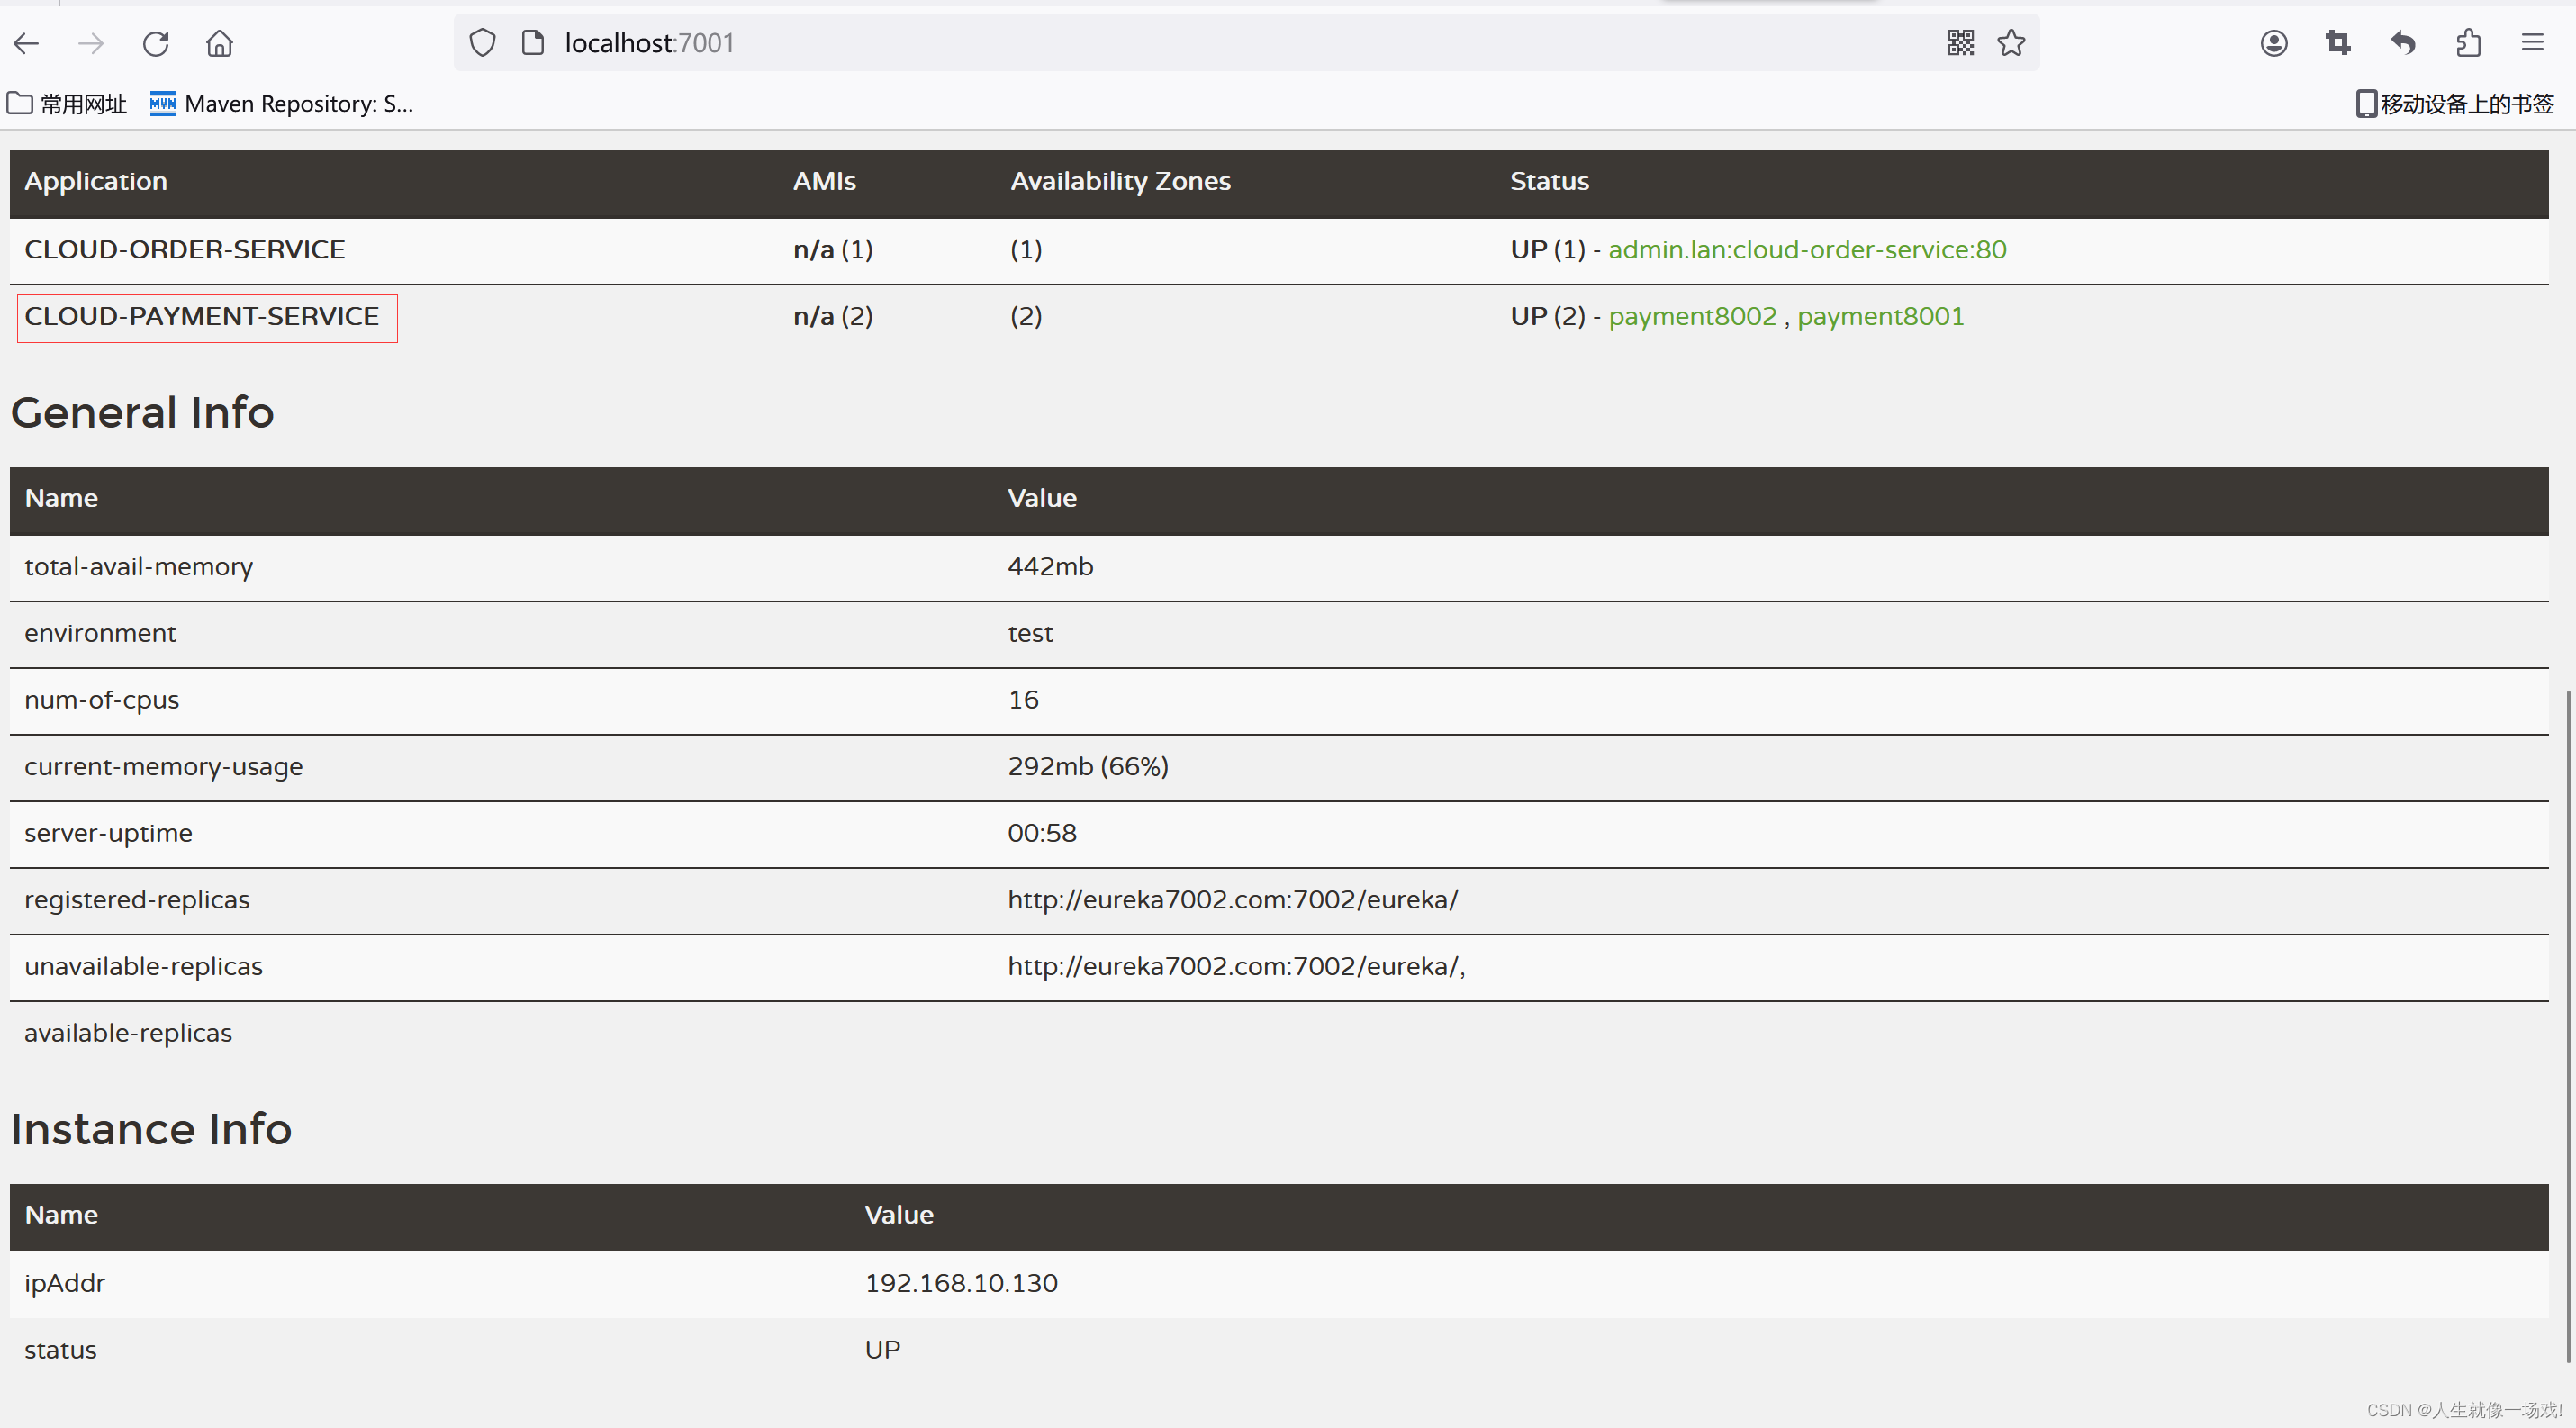The height and width of the screenshot is (1428, 2576).
Task: Open the extensions puzzle icon
Action: tap(2468, 43)
